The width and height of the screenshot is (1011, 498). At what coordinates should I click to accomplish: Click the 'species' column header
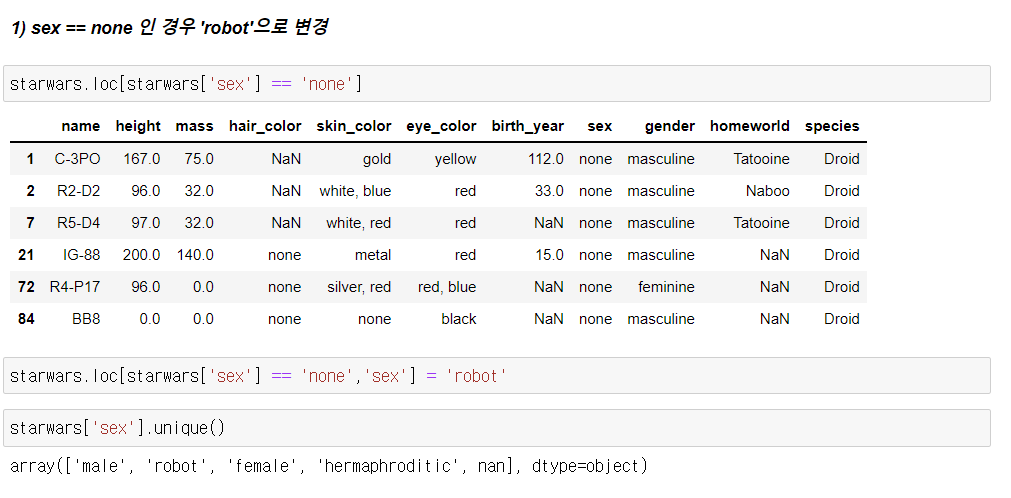click(832, 126)
